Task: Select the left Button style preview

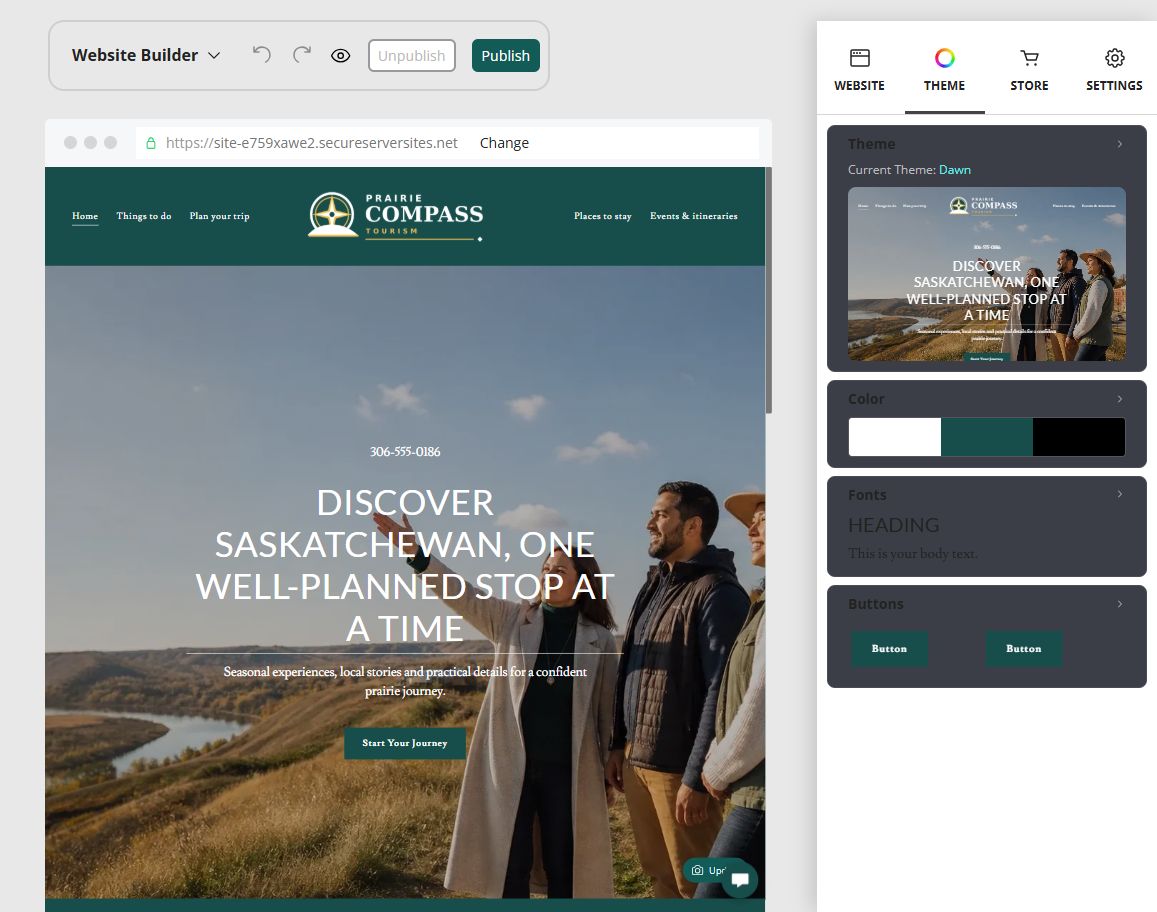Action: pos(889,649)
